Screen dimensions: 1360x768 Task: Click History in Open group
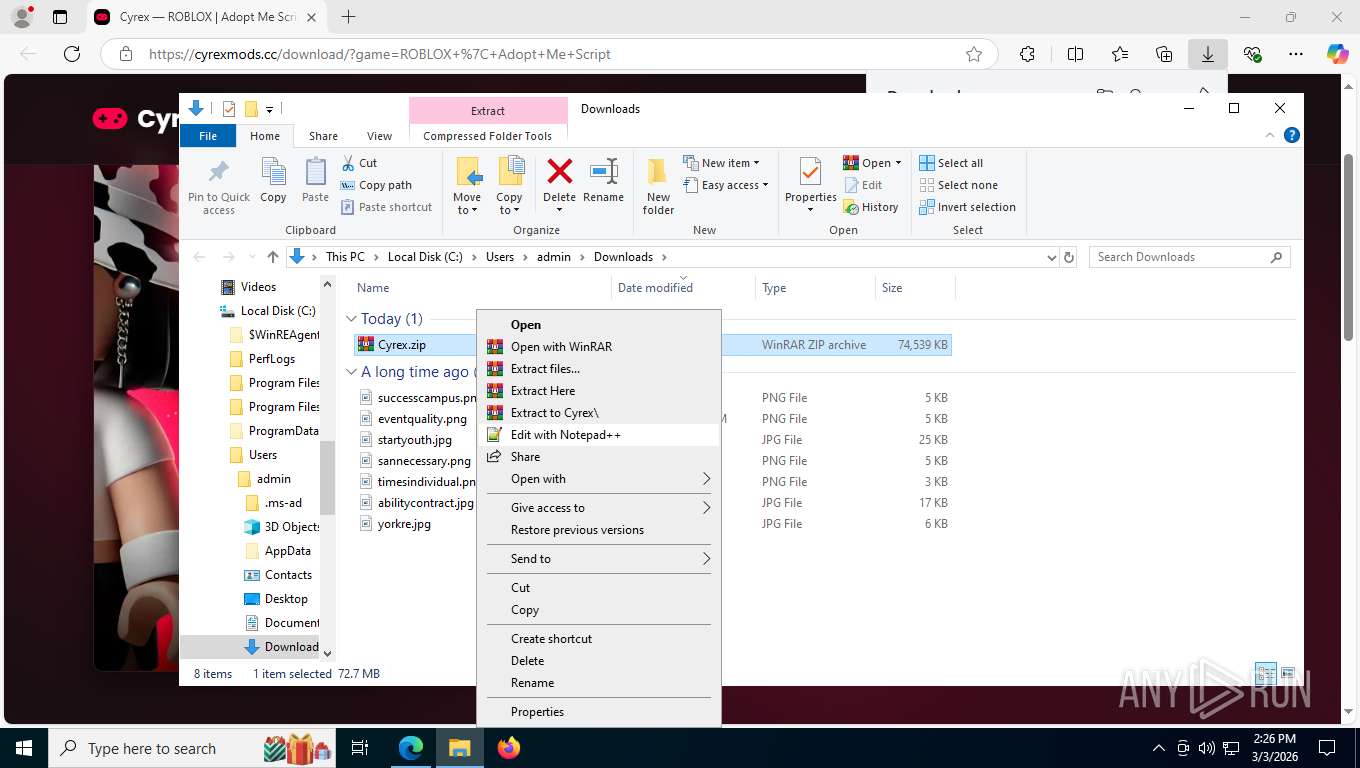(871, 207)
